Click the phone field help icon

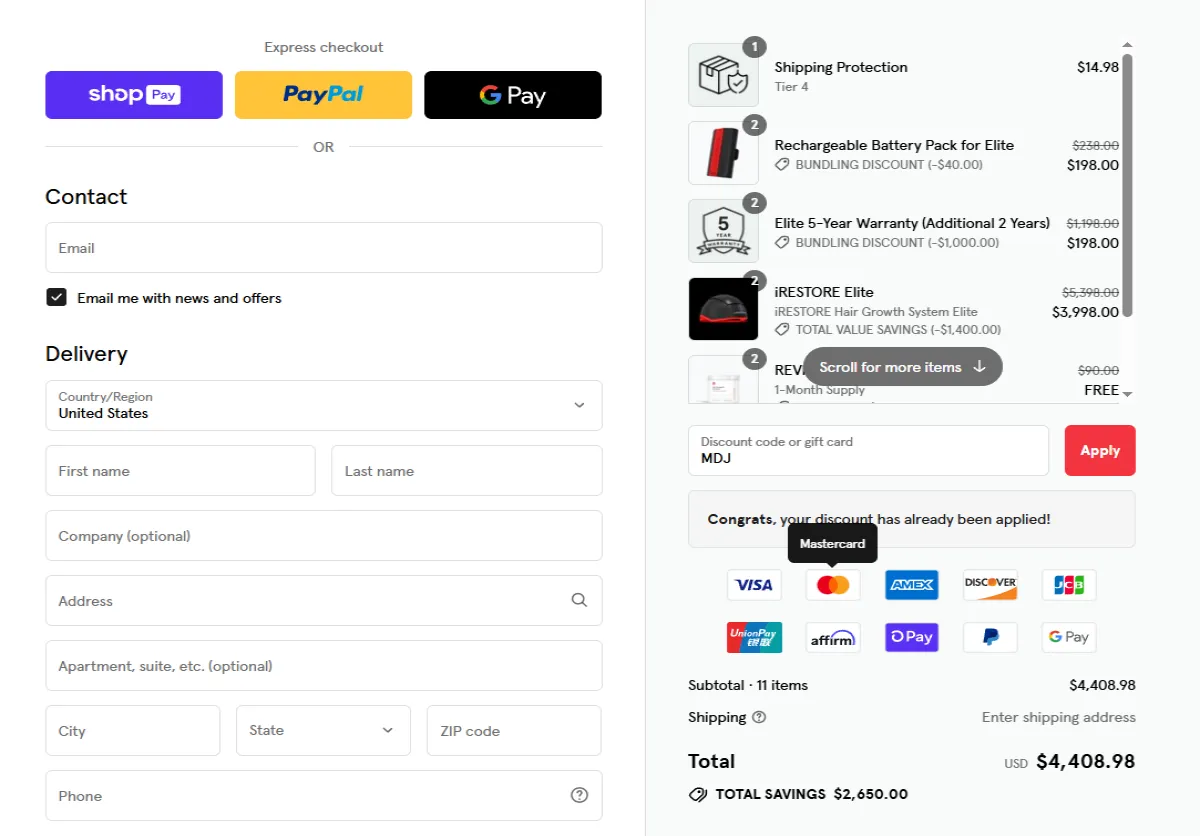coord(579,796)
